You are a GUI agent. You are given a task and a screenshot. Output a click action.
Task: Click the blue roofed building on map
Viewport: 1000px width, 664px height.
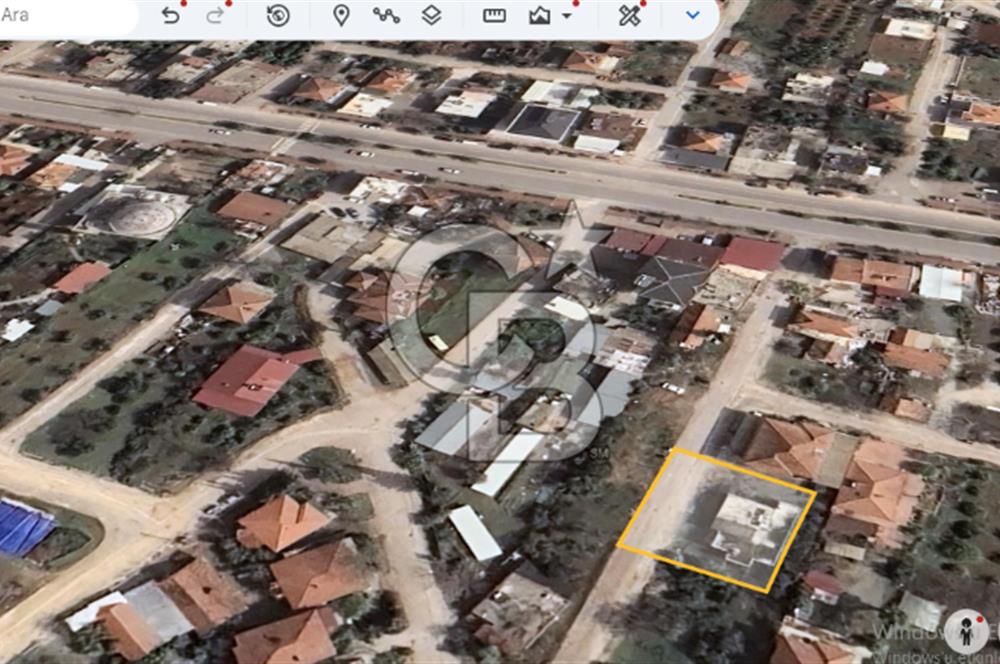[22, 528]
